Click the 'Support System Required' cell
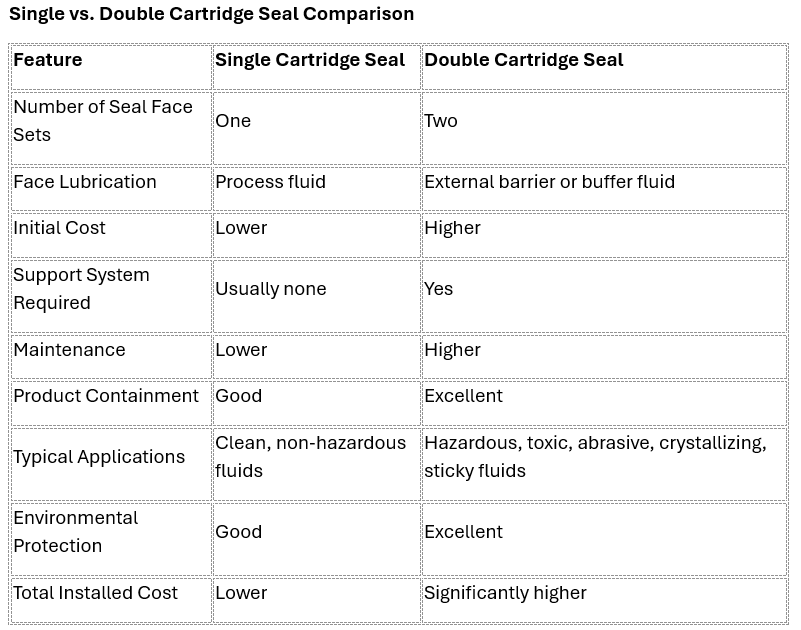Screen dimensions: 801x630 tap(111, 296)
